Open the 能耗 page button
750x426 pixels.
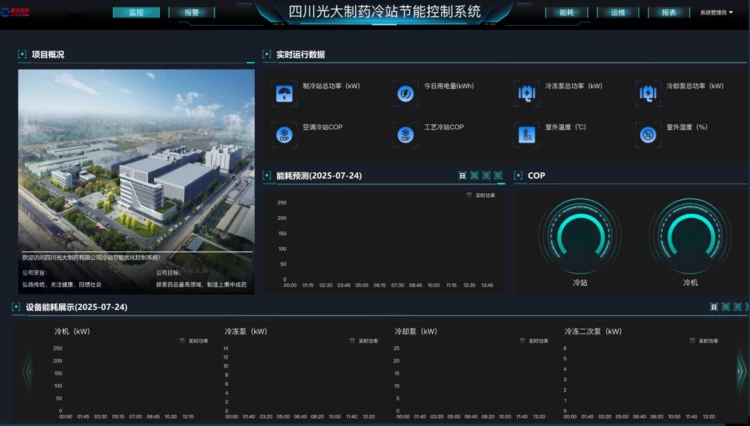567,13
